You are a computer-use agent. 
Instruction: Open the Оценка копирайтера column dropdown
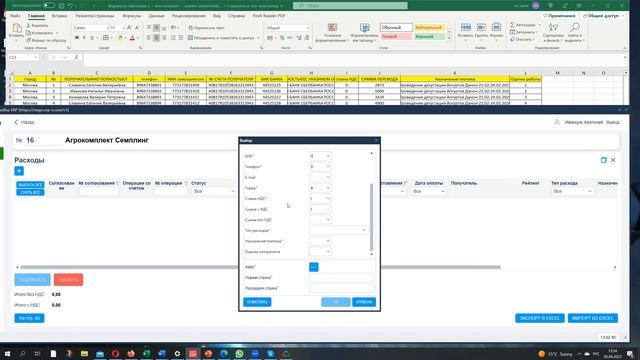click(320, 251)
